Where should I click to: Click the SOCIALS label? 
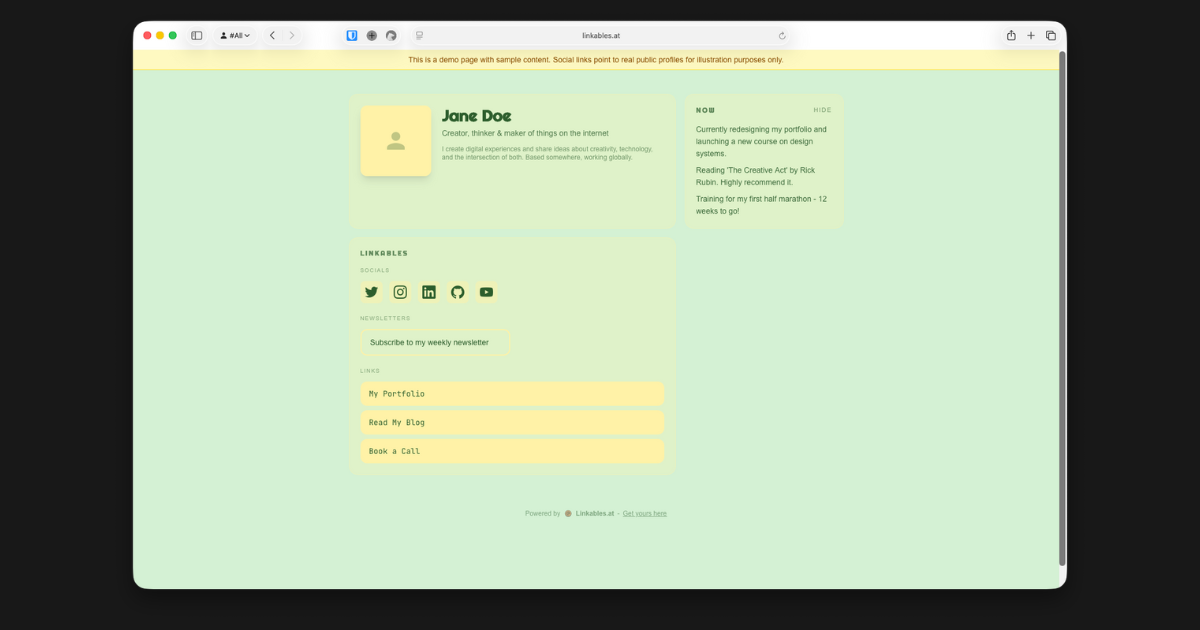pos(375,270)
